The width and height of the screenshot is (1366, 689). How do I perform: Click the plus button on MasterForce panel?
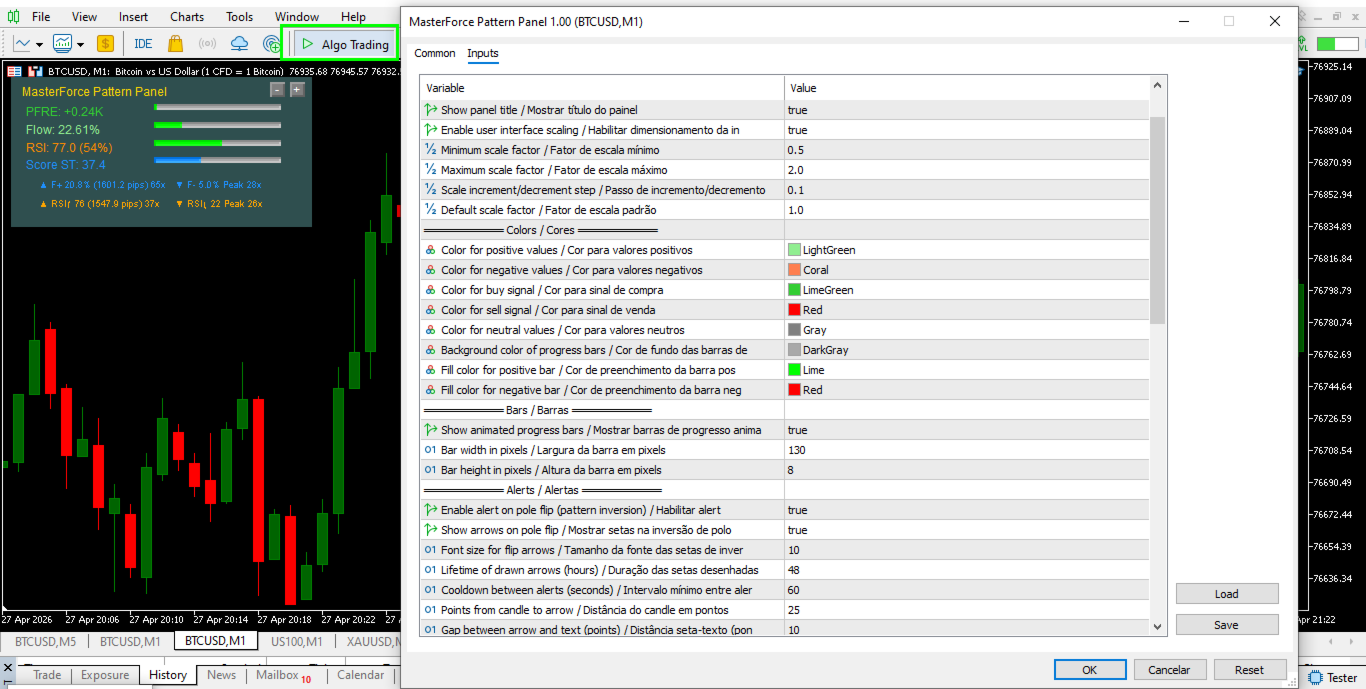297,90
